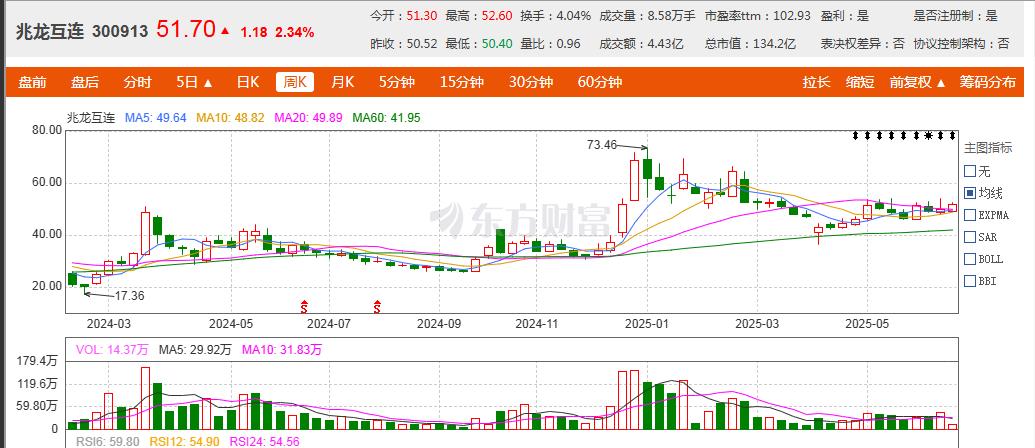The image size is (1035, 448).
Task: Switch to the 30分钟 chart tab
Action: [531, 82]
